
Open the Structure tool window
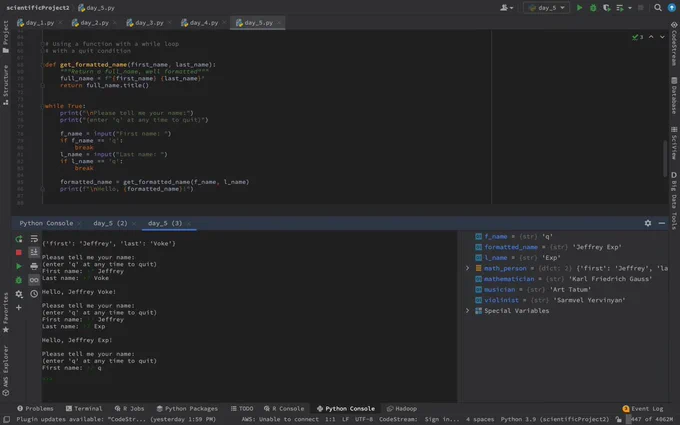[6, 85]
